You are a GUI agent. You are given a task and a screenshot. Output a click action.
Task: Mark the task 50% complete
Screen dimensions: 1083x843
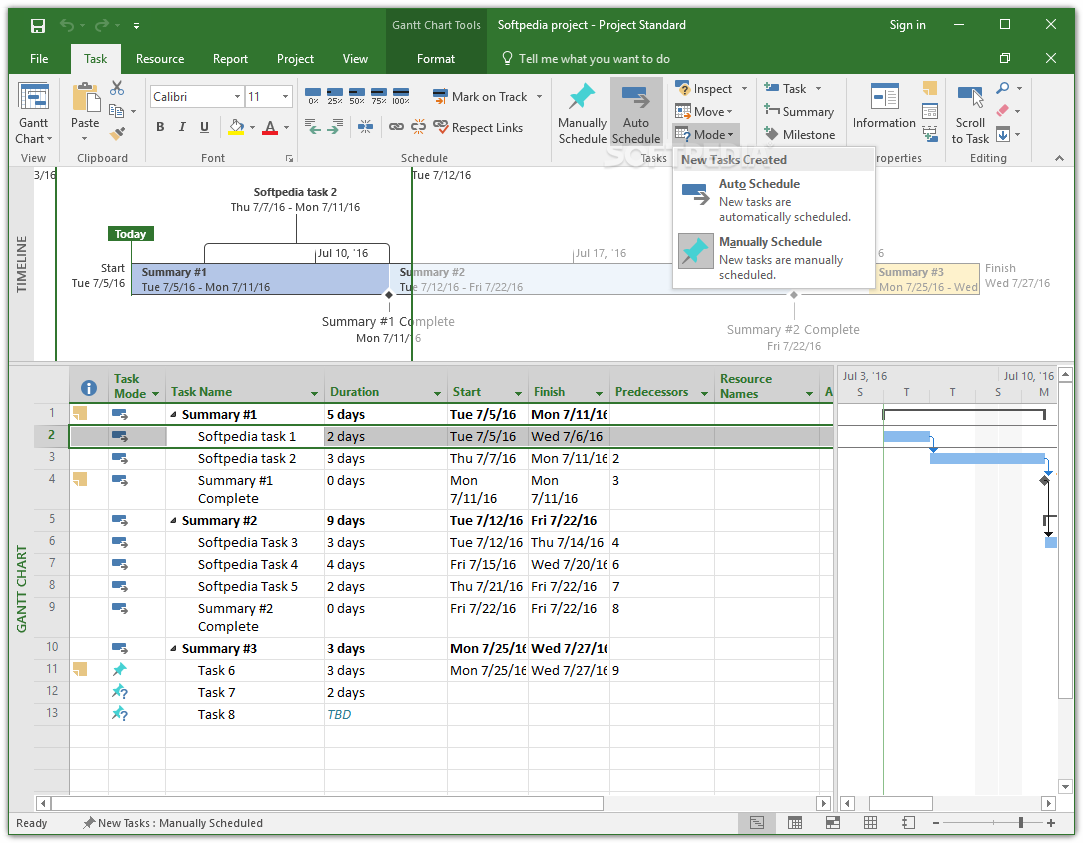(357, 96)
